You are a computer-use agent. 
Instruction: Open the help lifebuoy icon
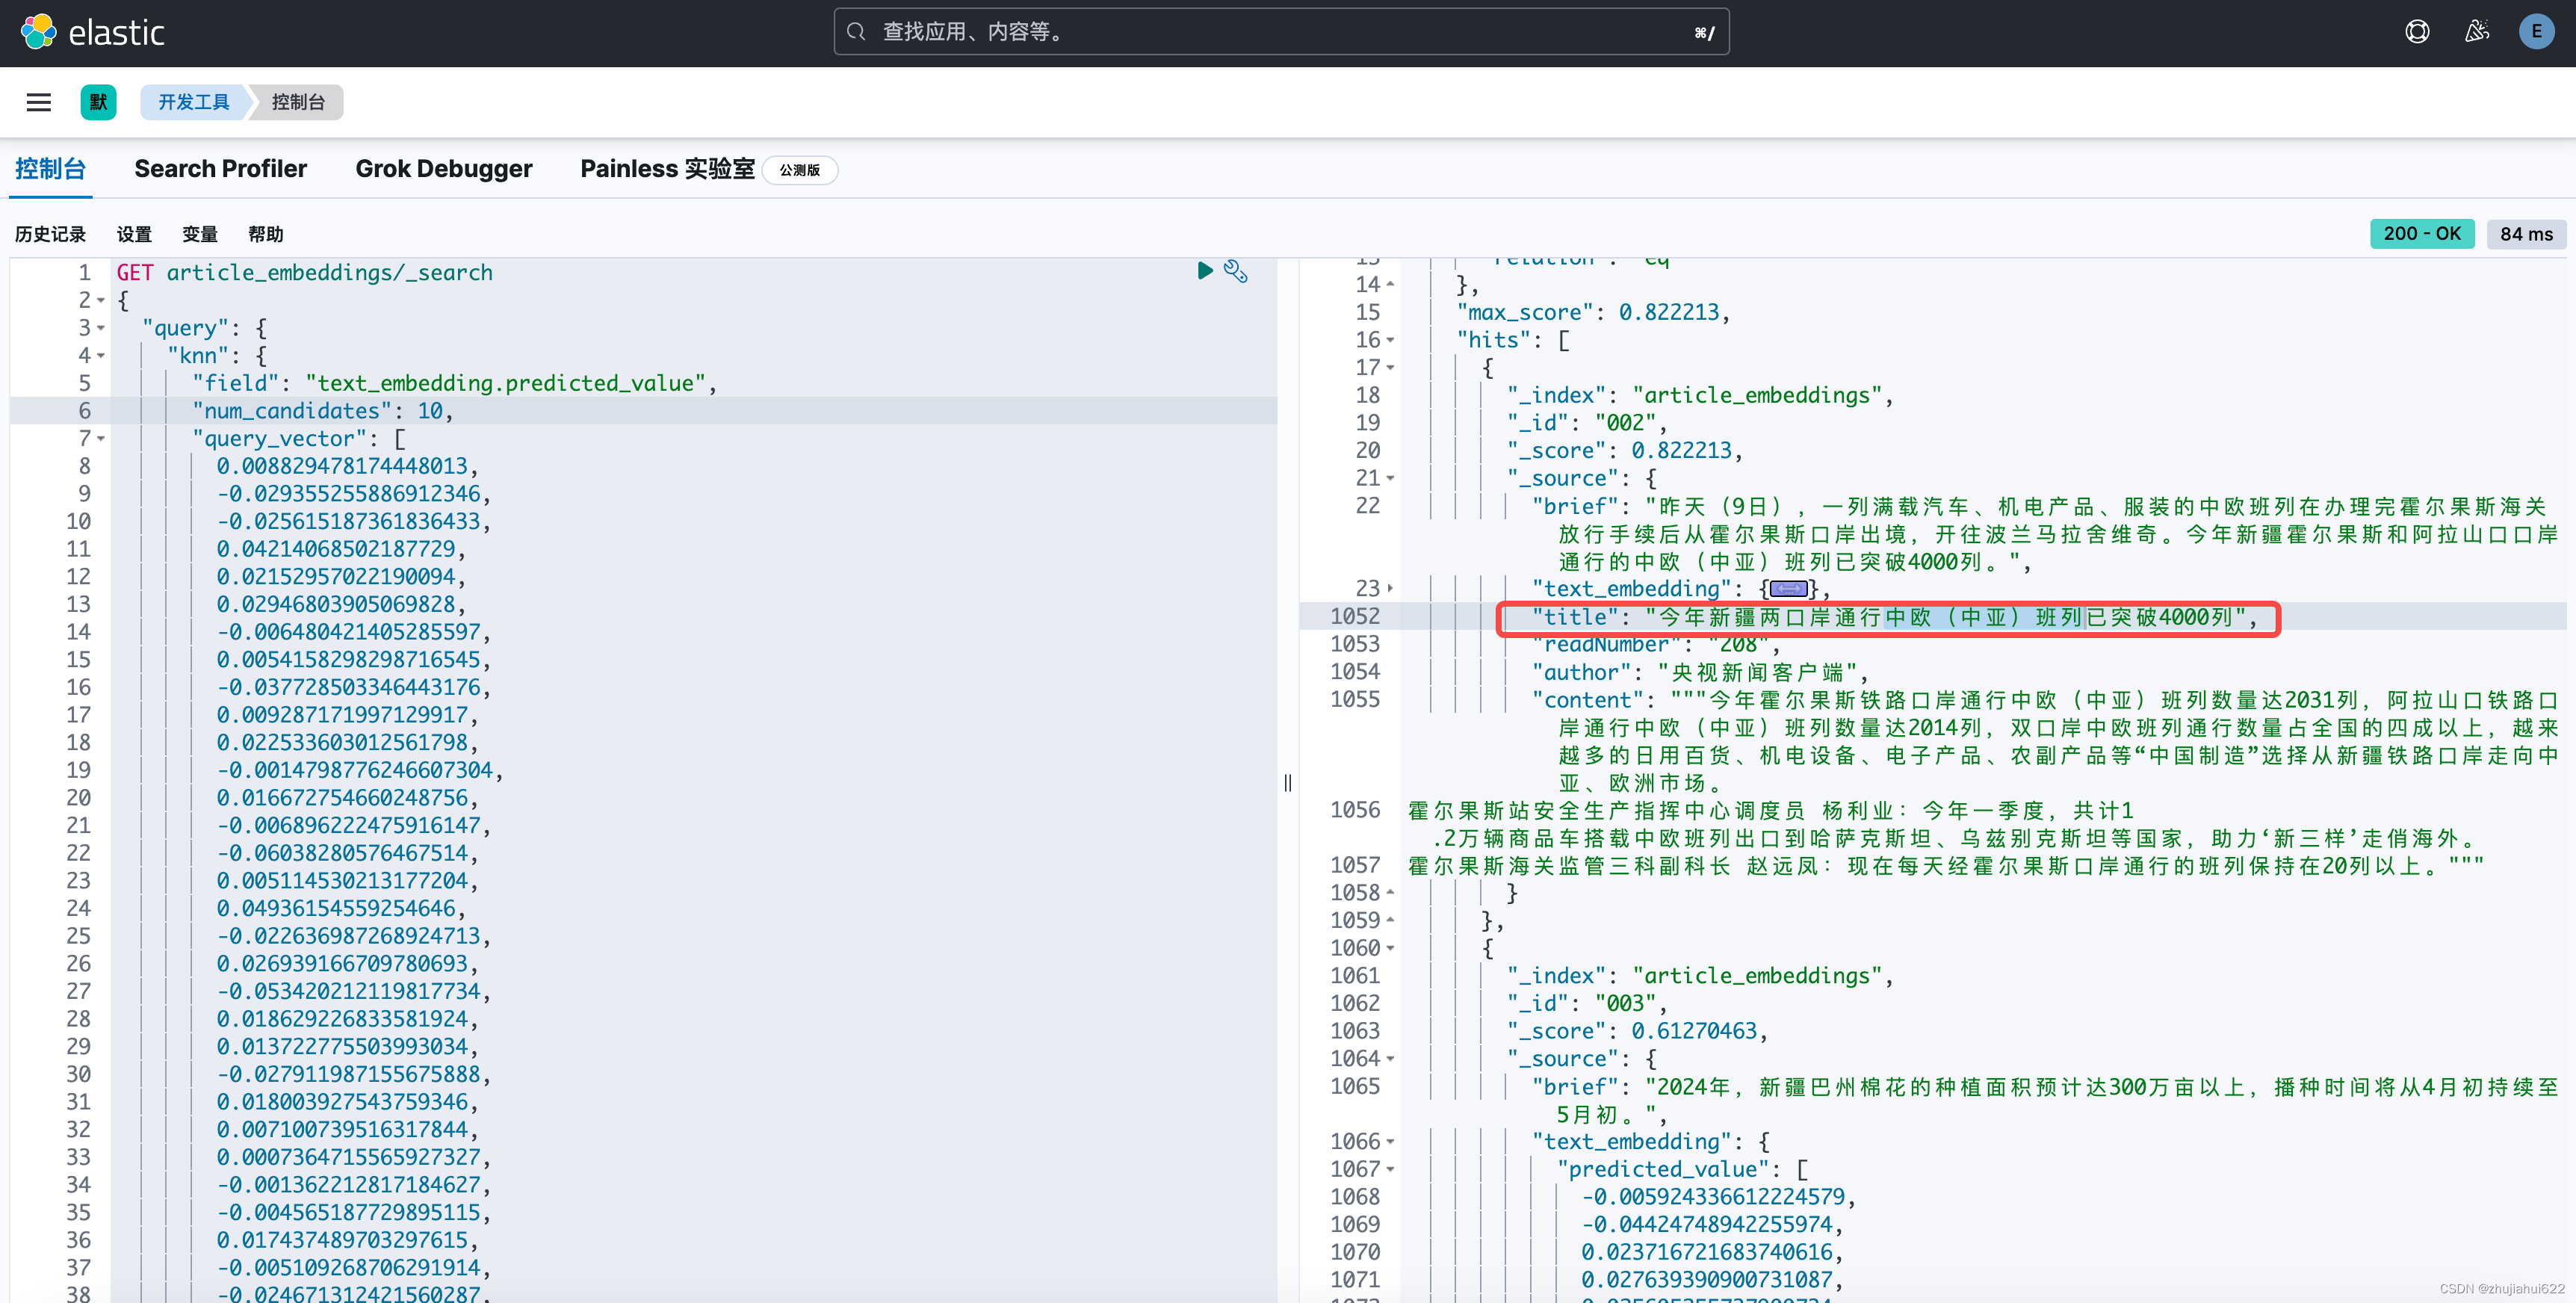click(2417, 32)
